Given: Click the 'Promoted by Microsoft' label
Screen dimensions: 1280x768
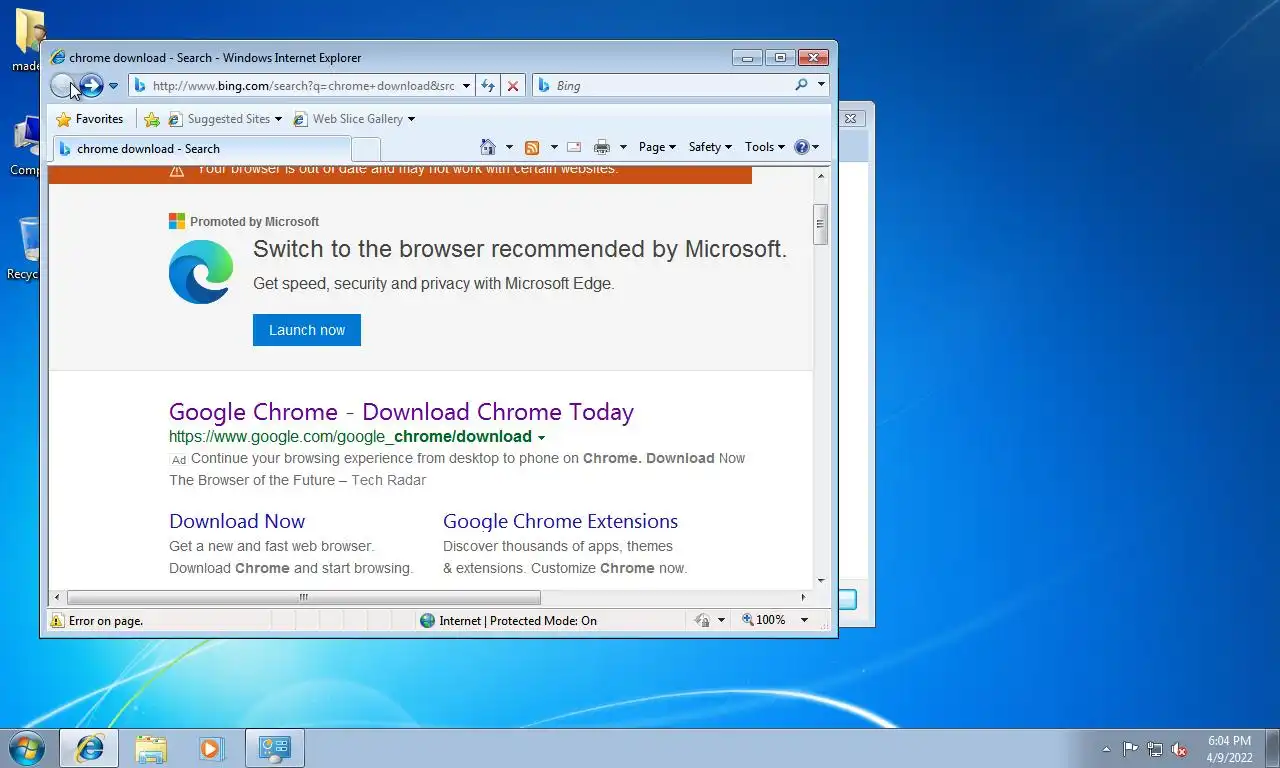Looking at the screenshot, I should 254,222.
